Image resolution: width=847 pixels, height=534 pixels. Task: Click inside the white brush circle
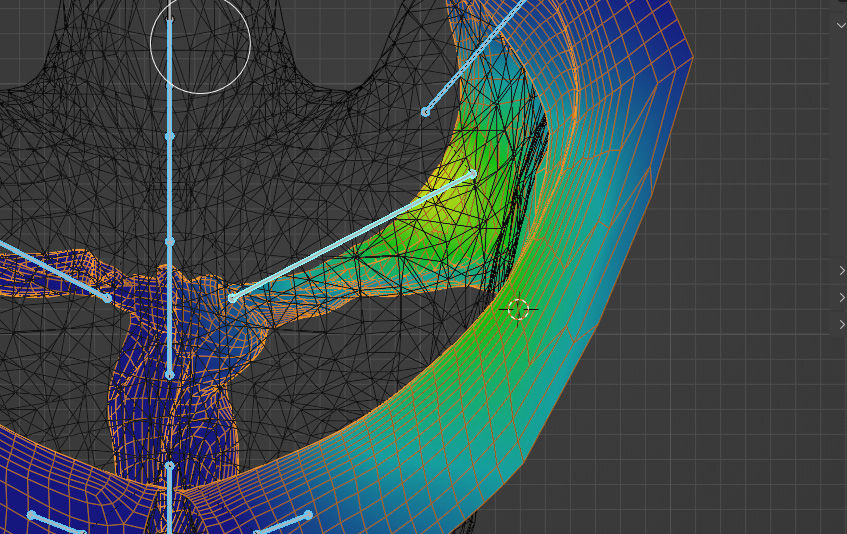point(215,45)
